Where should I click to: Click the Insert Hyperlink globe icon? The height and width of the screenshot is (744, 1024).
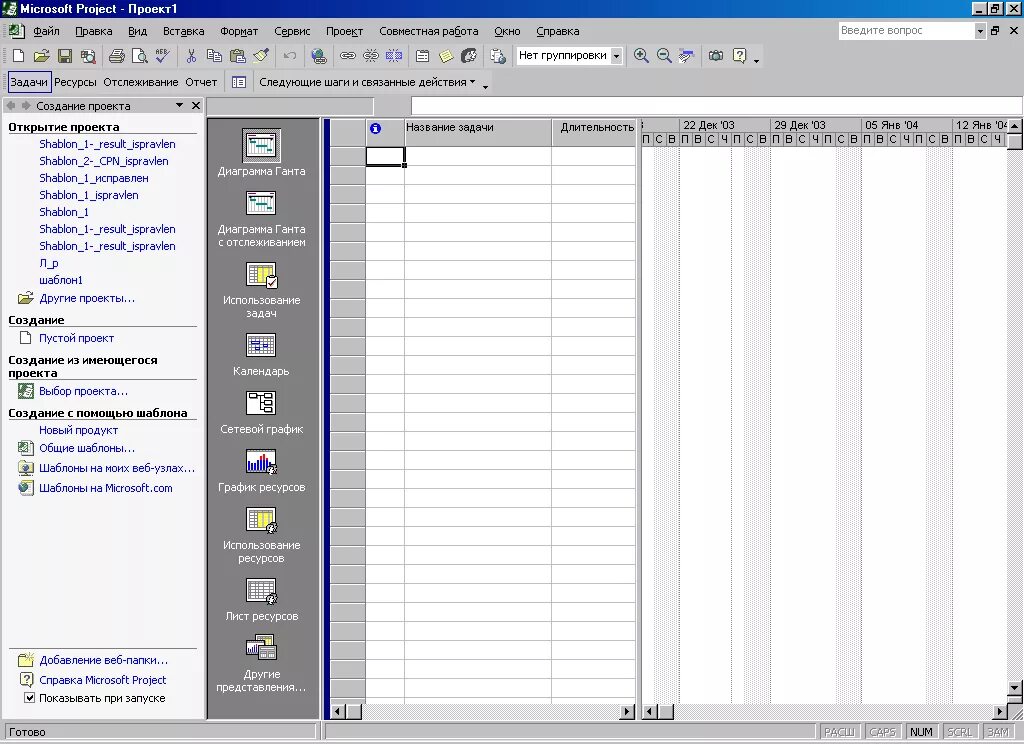(319, 56)
